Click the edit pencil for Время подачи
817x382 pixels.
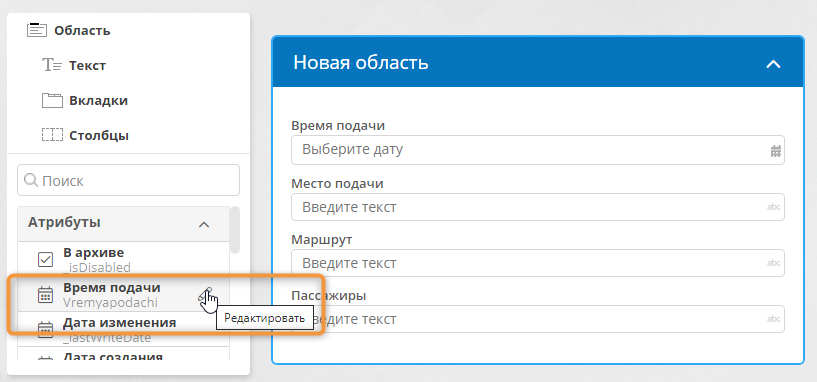click(x=204, y=294)
